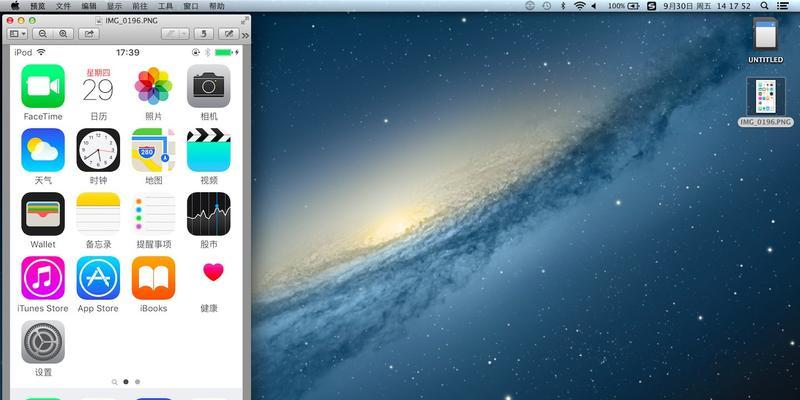Click the zoom in magnifier button

coord(63,34)
